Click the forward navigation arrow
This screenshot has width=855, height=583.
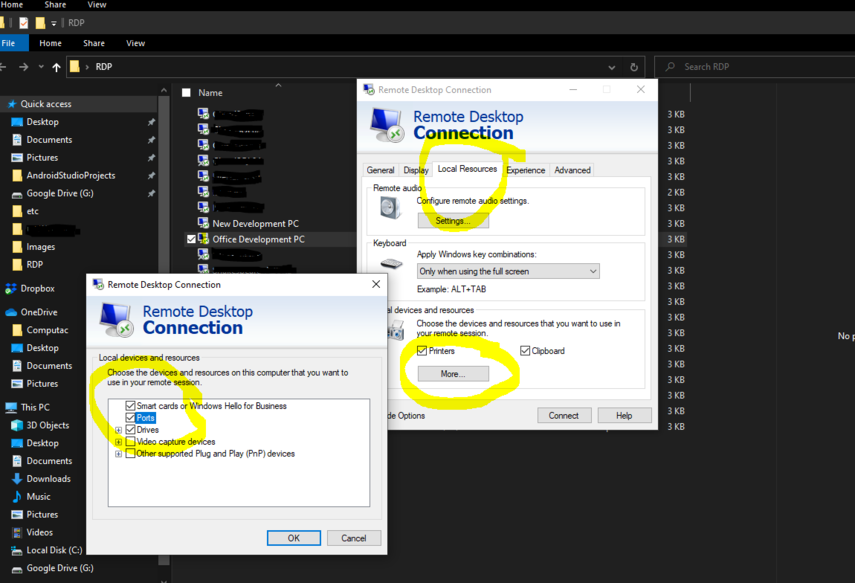[x=23, y=67]
